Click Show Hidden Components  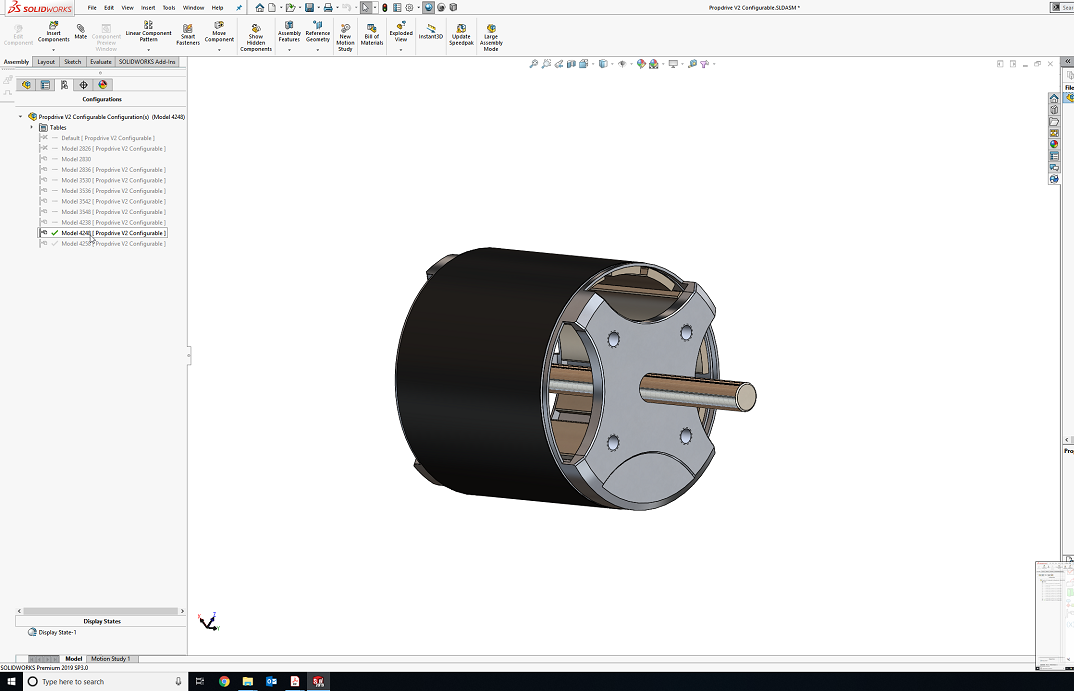(x=256, y=38)
